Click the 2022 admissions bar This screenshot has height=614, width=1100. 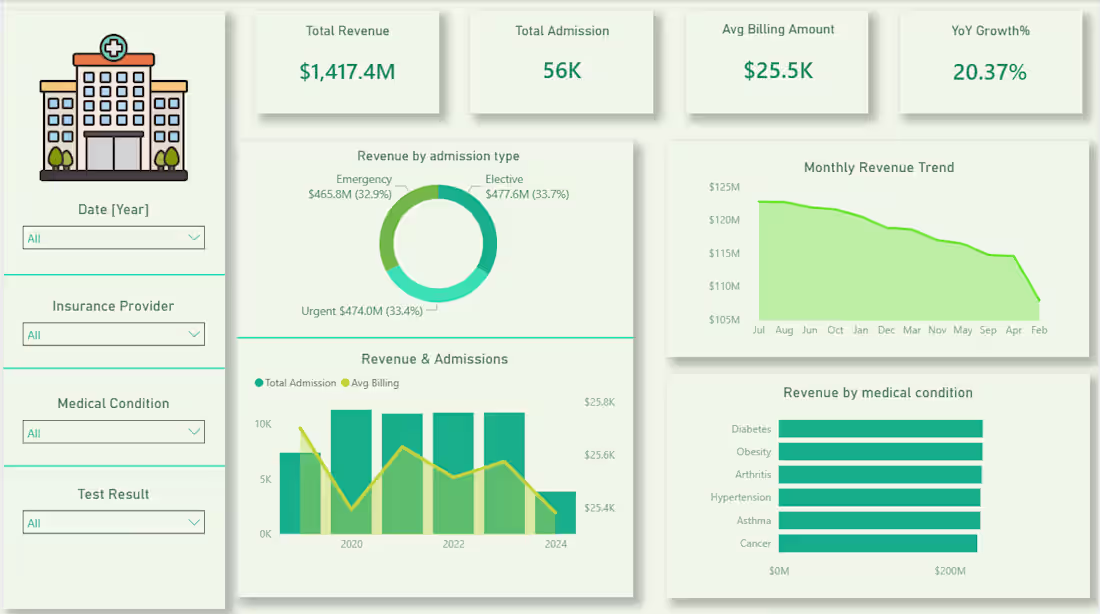(453, 473)
